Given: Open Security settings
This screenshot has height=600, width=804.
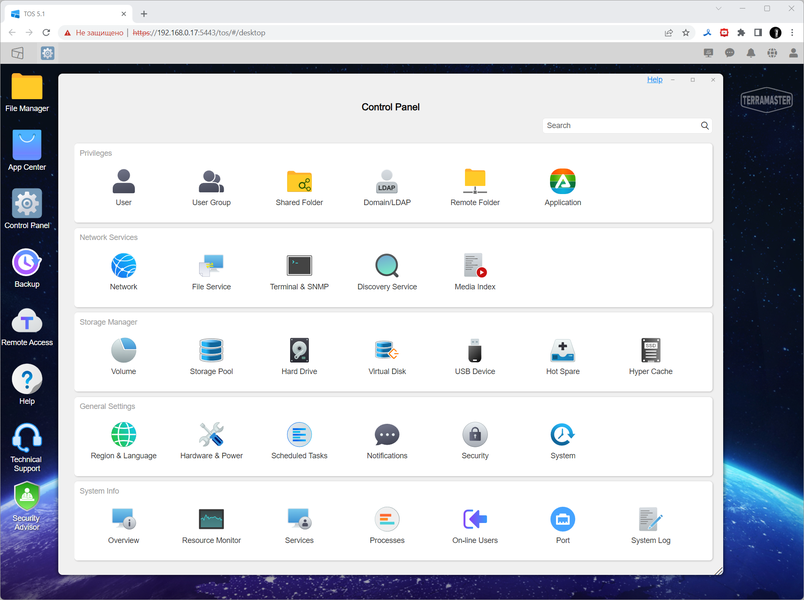Looking at the screenshot, I should 475,441.
